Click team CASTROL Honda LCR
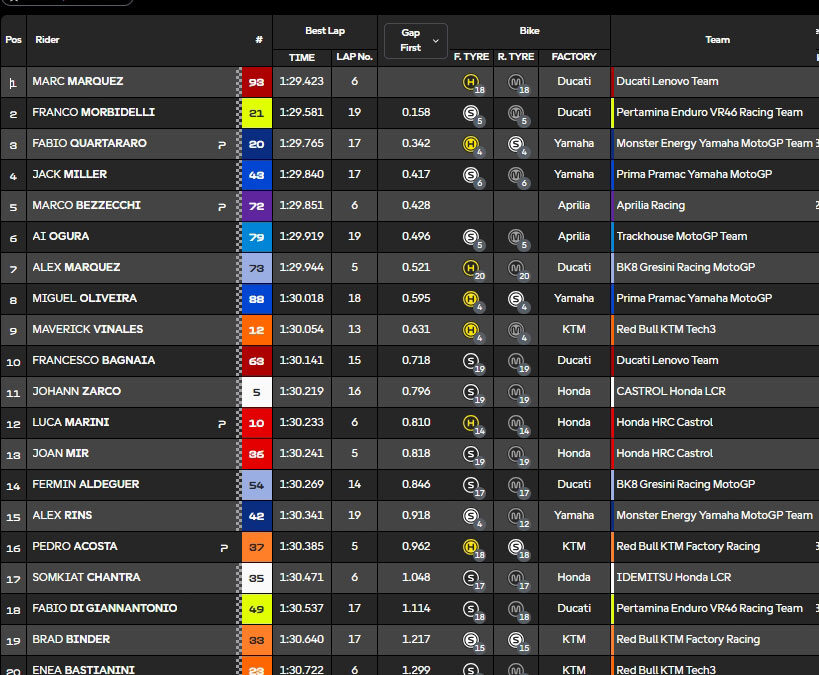The height and width of the screenshot is (675, 819). pos(671,391)
